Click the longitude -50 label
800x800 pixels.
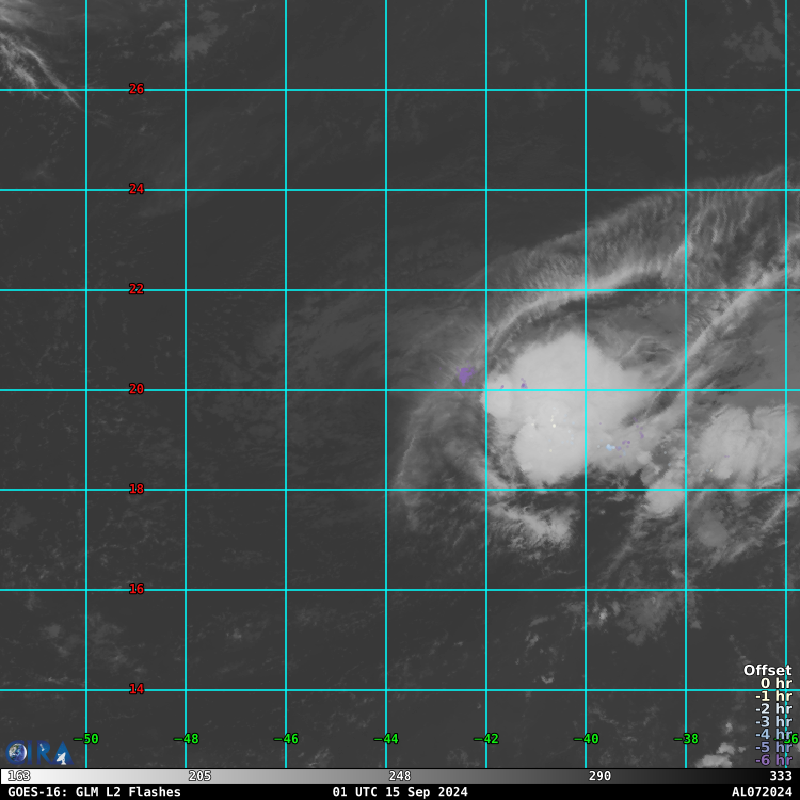[86, 739]
